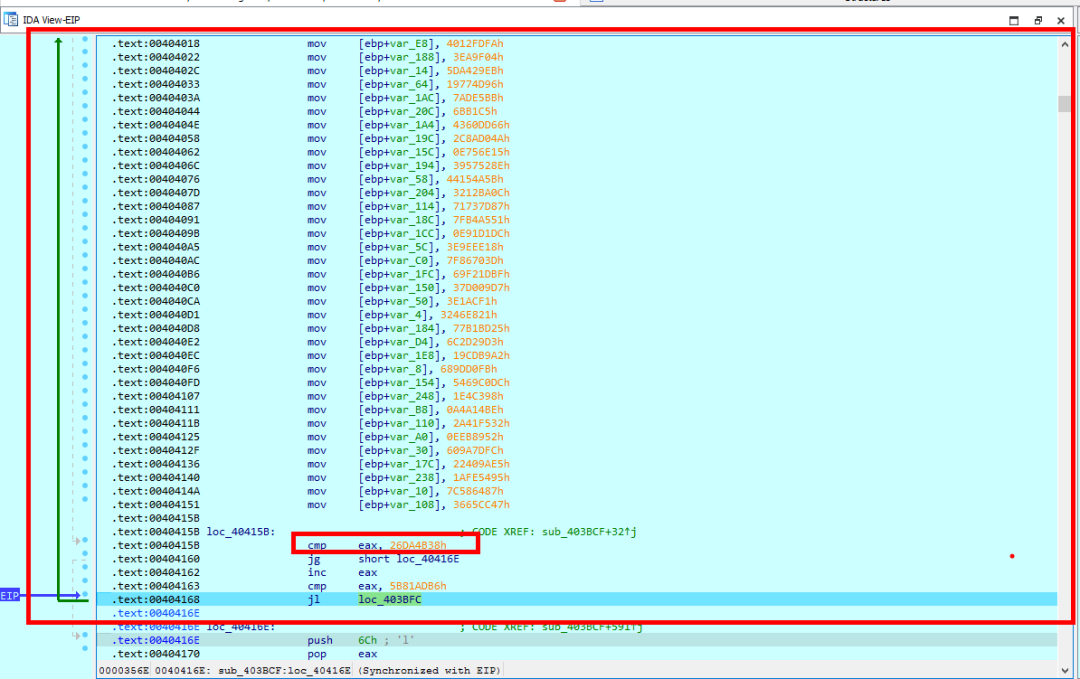Screen dimensions: 1080x679
Task: Select the value 7F86703Dh
Action: pyautogui.click(x=475, y=261)
